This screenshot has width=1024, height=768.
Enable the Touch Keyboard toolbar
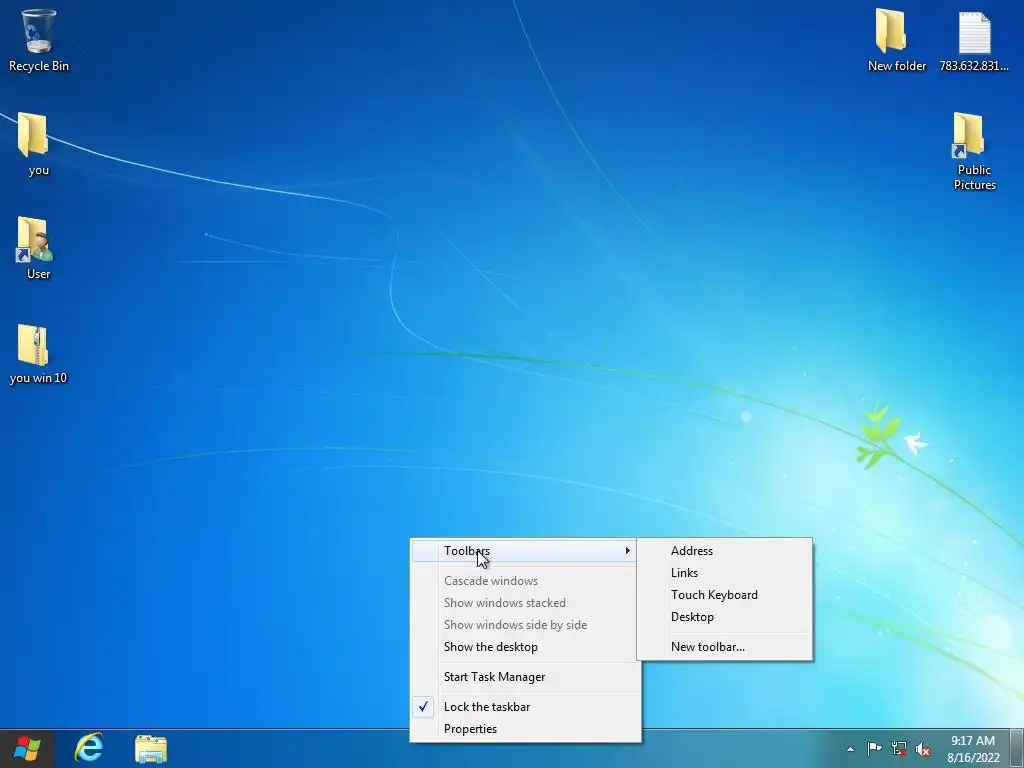coord(725,595)
